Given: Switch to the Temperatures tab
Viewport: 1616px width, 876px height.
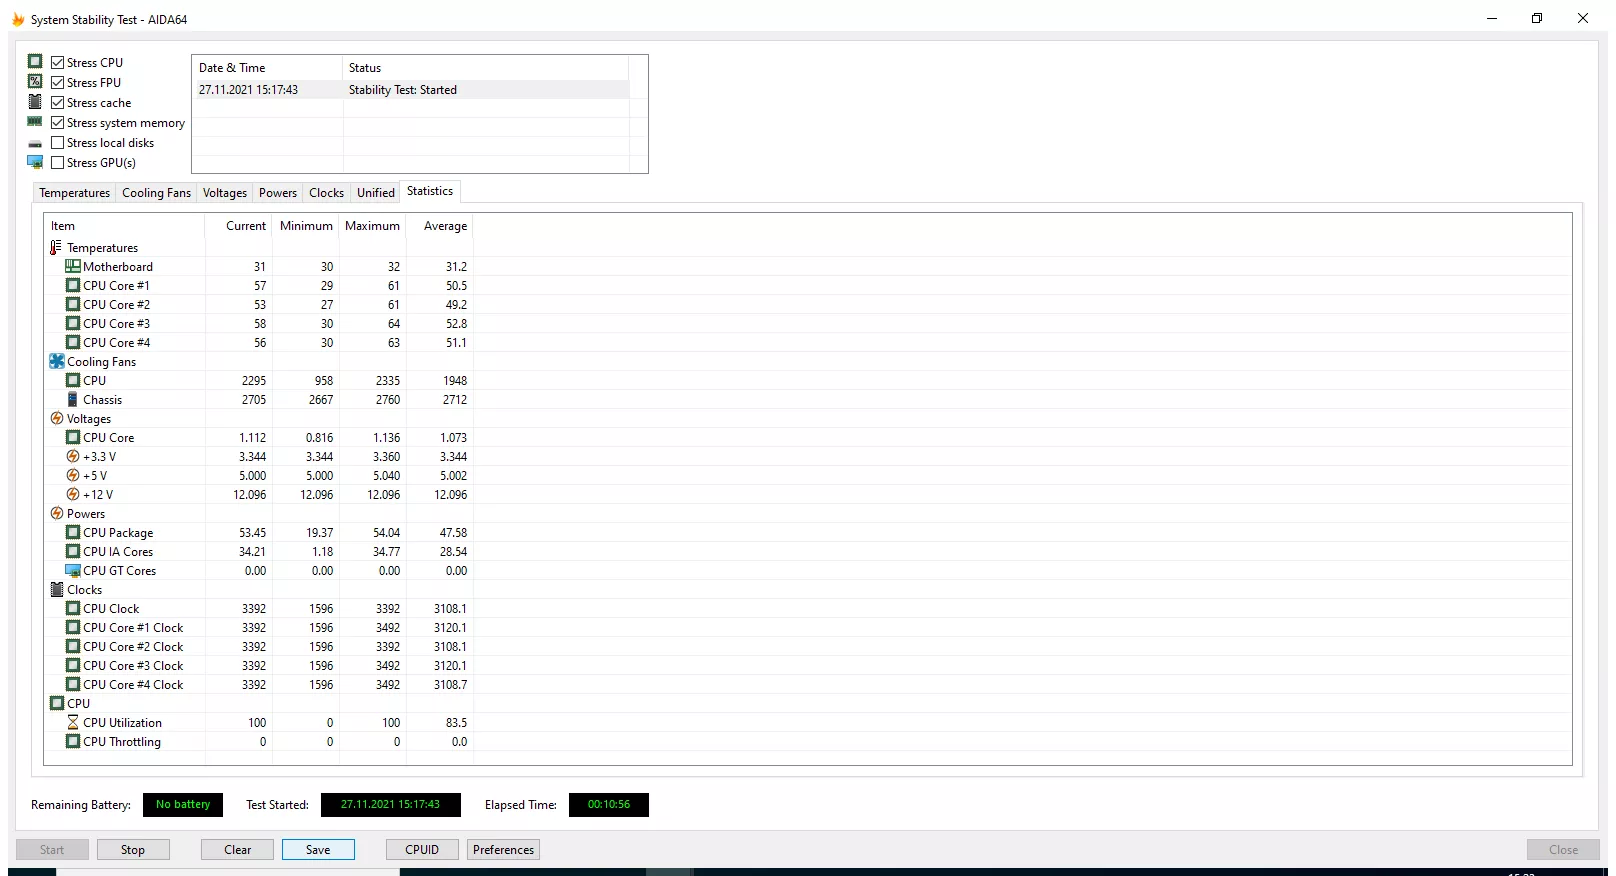Looking at the screenshot, I should coord(75,193).
